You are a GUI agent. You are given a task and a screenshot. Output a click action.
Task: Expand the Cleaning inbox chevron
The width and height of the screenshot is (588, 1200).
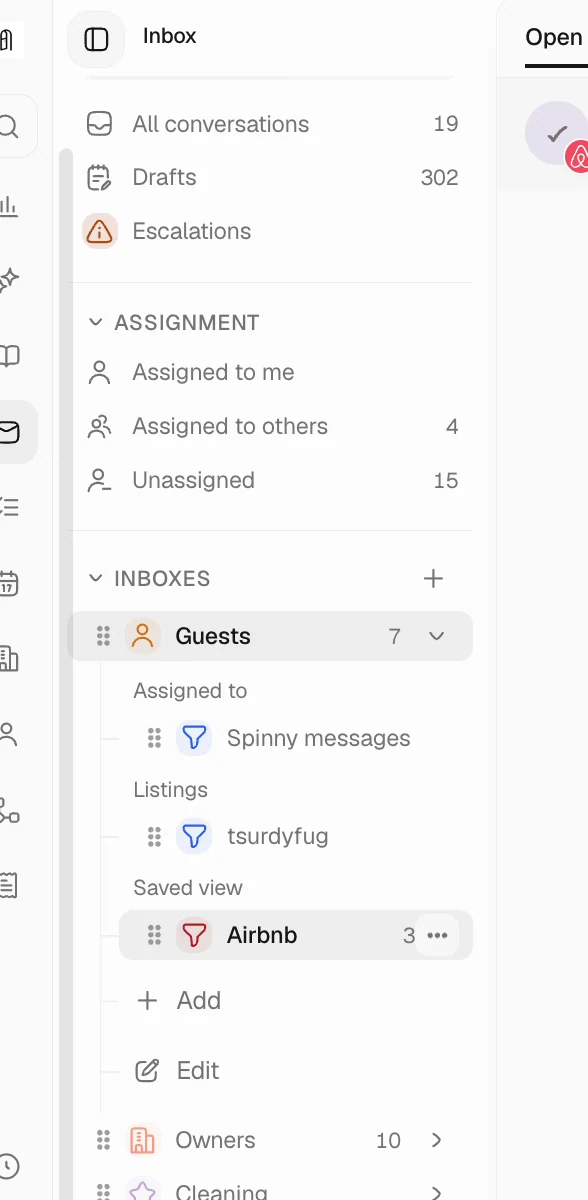tap(436, 1192)
